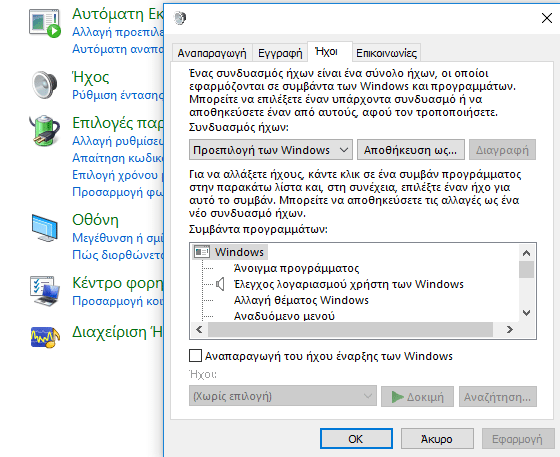Open the Αλλαγή ρυθμίσεων power link
Image resolution: width=560 pixels, height=457 pixels.
tap(118, 141)
